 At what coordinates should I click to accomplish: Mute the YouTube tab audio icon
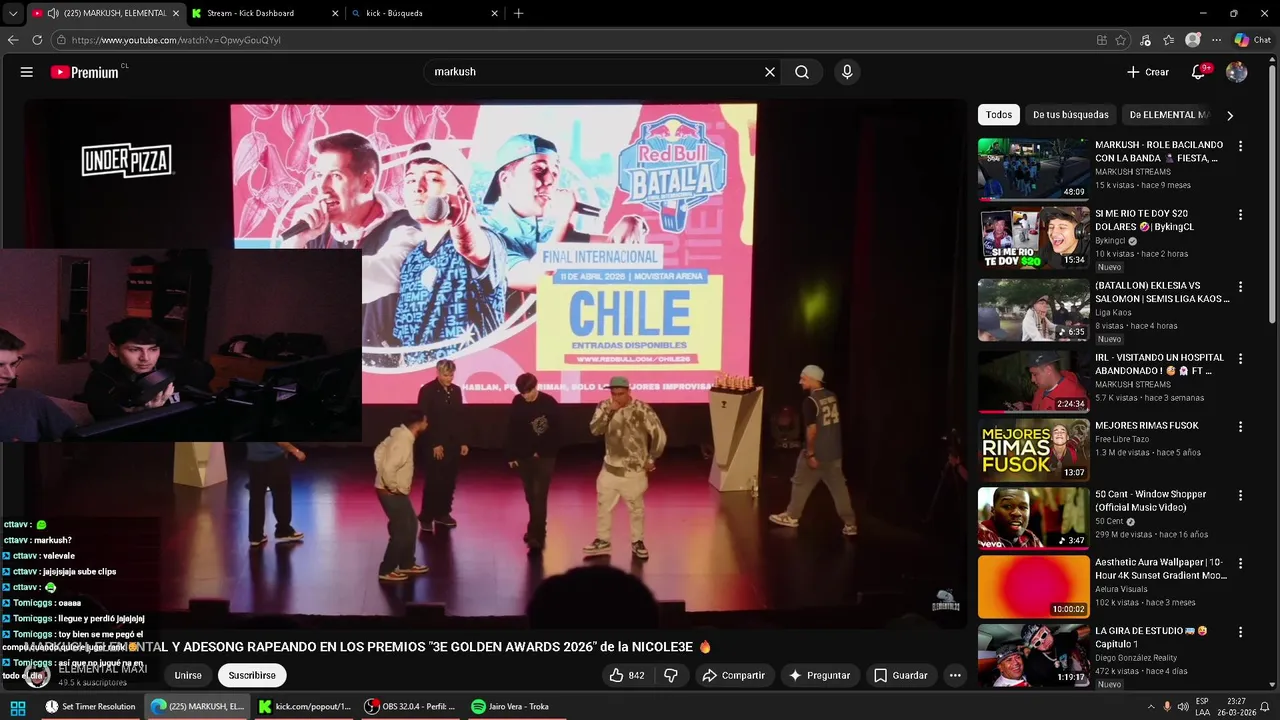click(x=53, y=13)
